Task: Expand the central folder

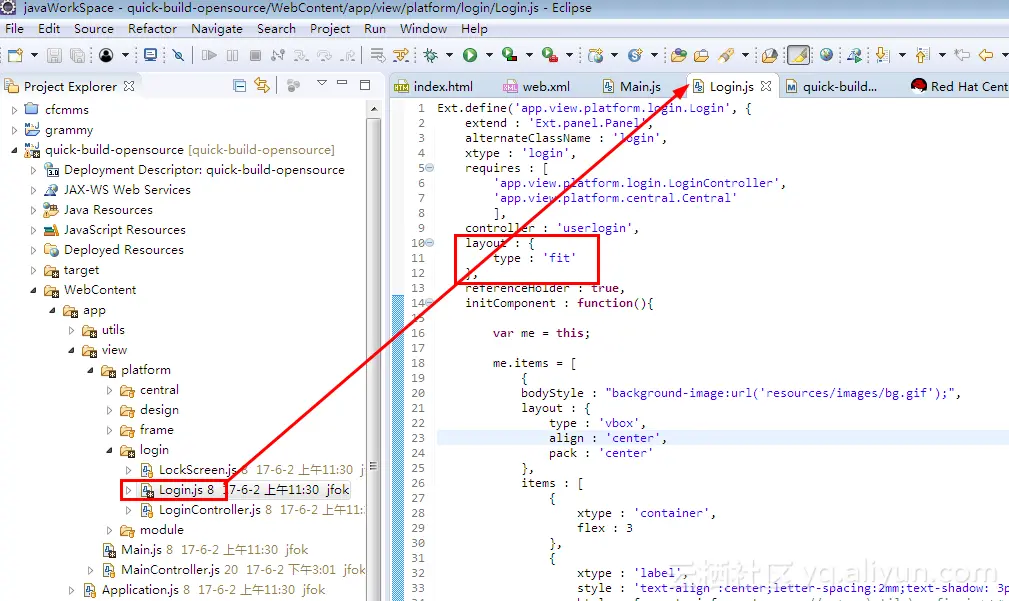Action: pos(109,390)
